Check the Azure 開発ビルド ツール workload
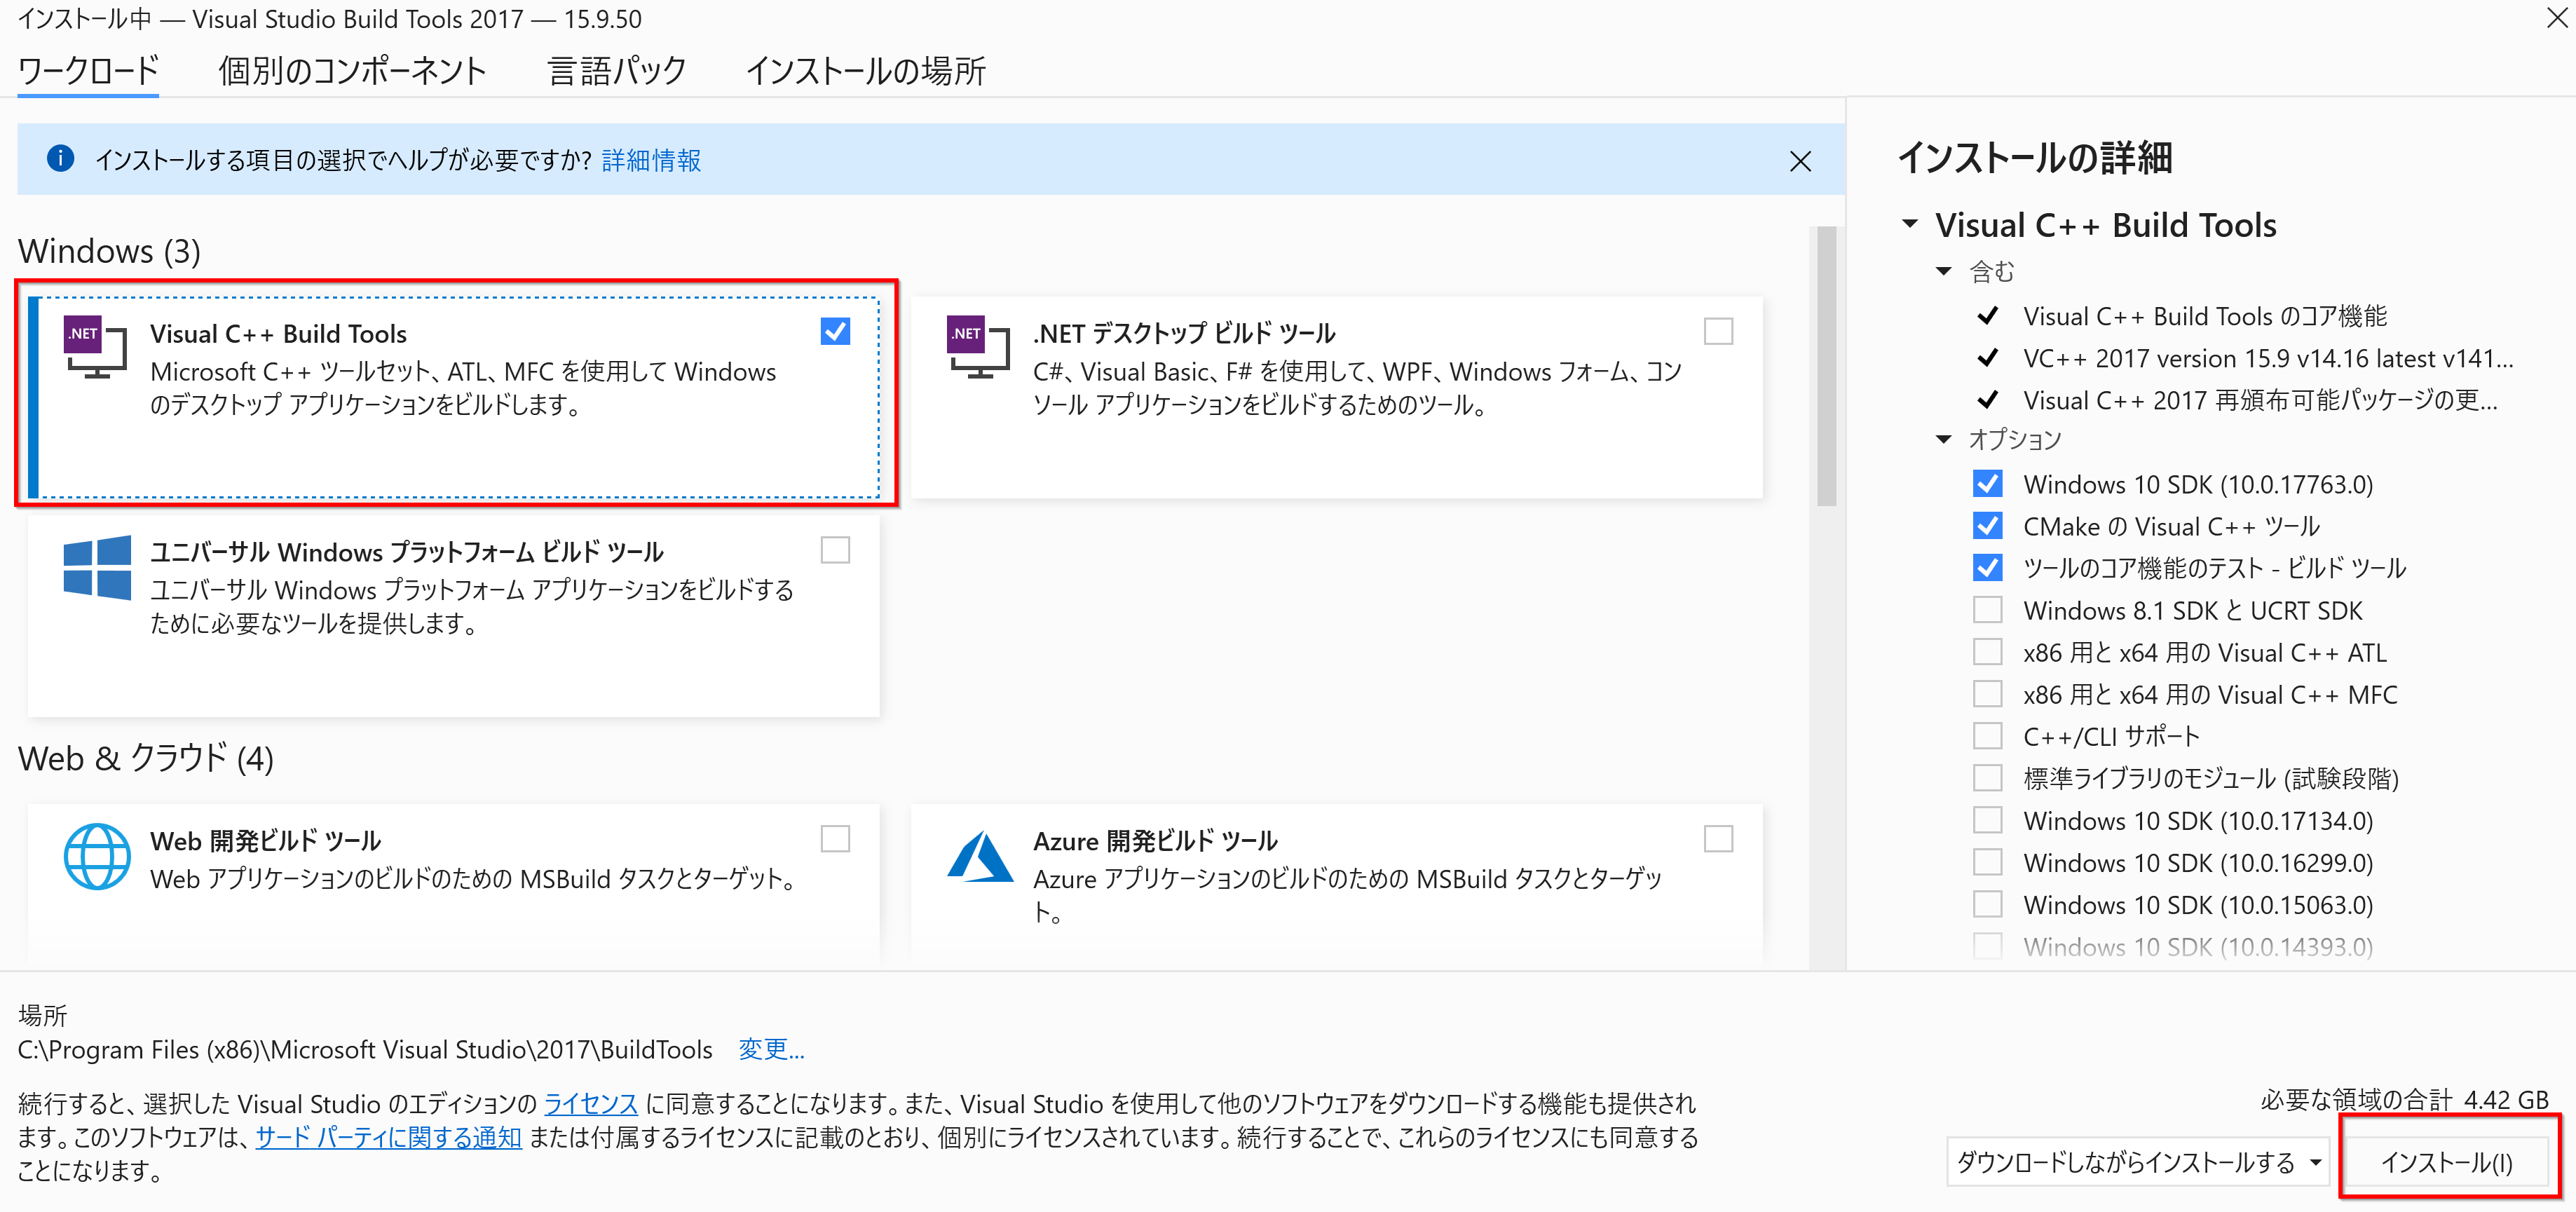The image size is (2576, 1212). tap(1718, 838)
